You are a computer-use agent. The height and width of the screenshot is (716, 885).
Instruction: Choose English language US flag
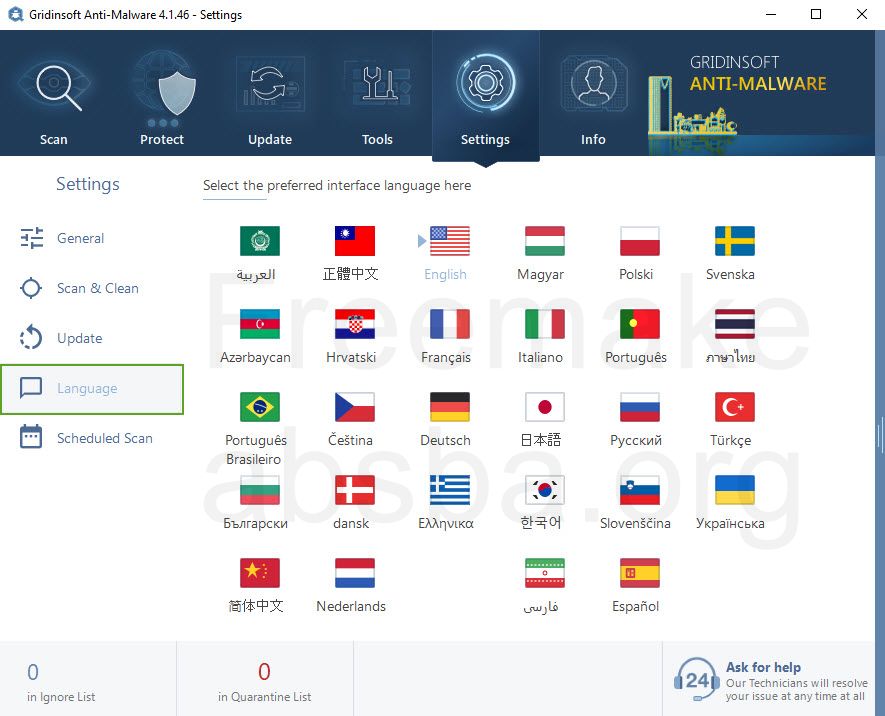click(449, 241)
